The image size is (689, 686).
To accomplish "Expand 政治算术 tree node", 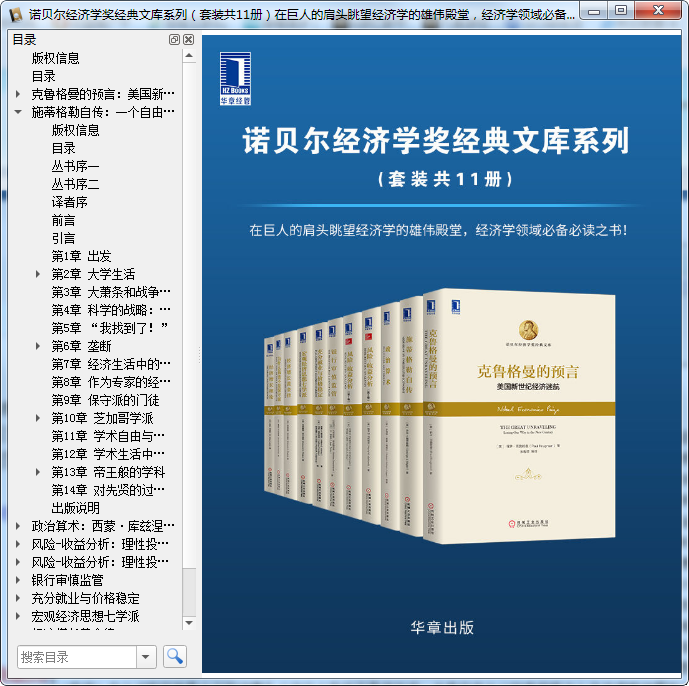I will 18,526.
